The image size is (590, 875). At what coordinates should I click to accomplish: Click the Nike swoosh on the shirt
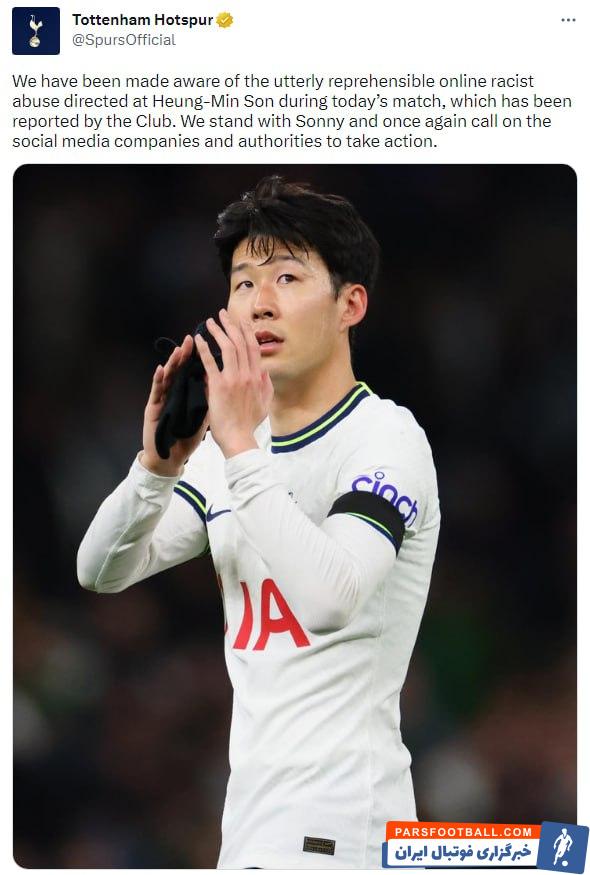pos(218,512)
